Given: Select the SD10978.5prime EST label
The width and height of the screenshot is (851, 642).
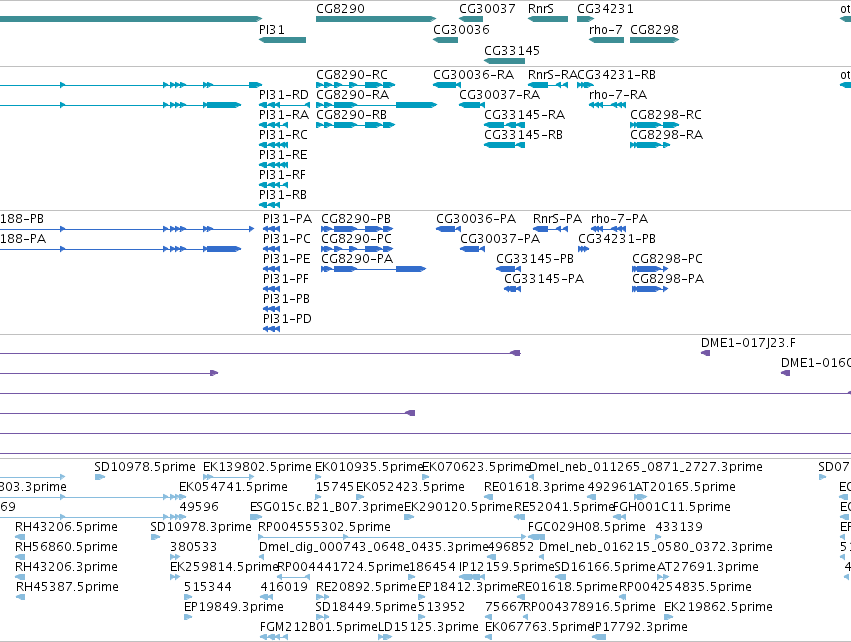Looking at the screenshot, I should 145,467.
